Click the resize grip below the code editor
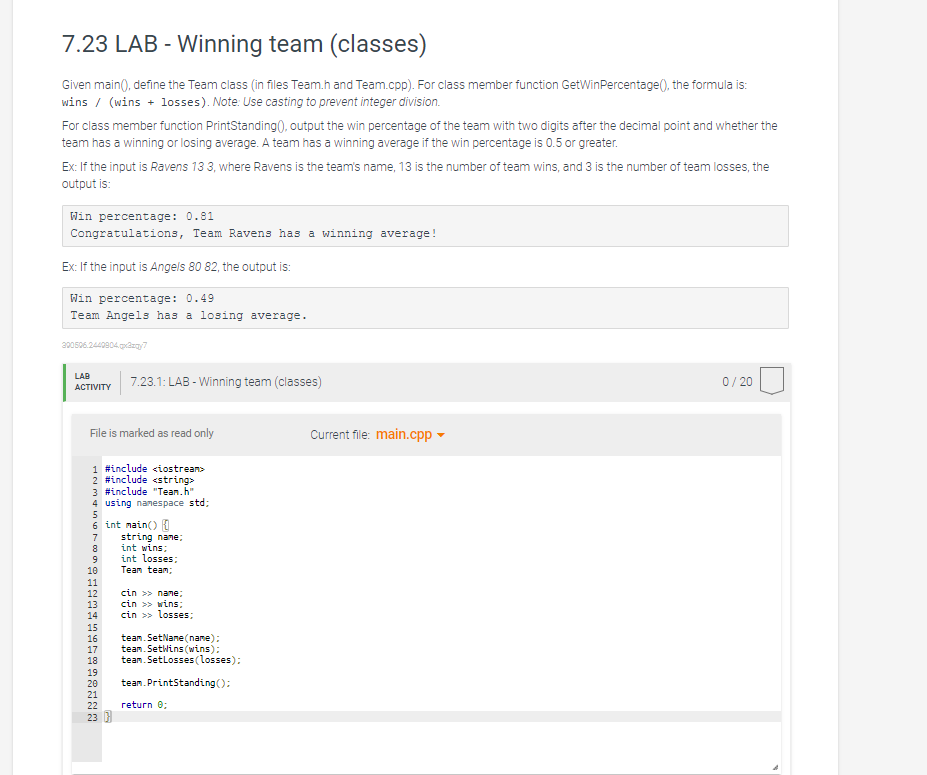 point(775,764)
